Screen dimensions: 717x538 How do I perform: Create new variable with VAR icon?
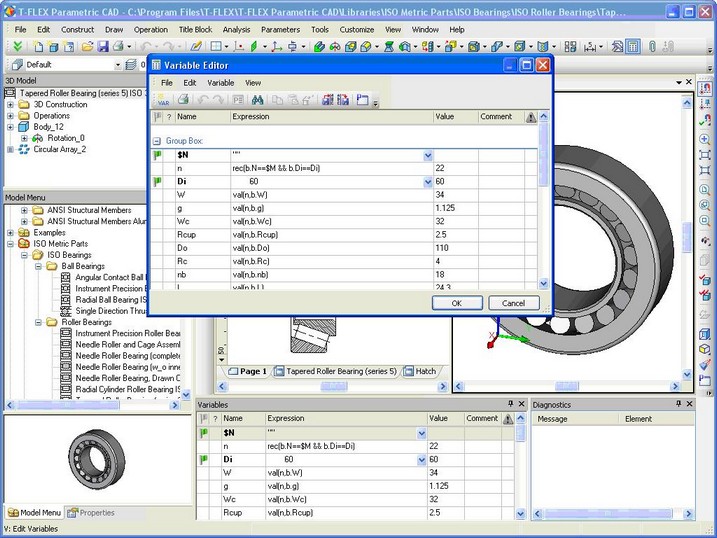click(163, 100)
